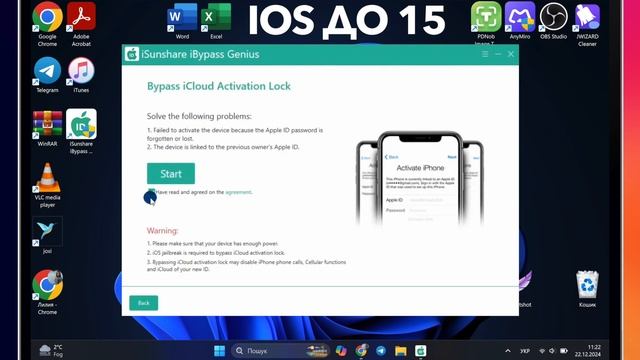Open AnyMiro desktop shortcut
The image size is (640, 360).
tap(520, 21)
